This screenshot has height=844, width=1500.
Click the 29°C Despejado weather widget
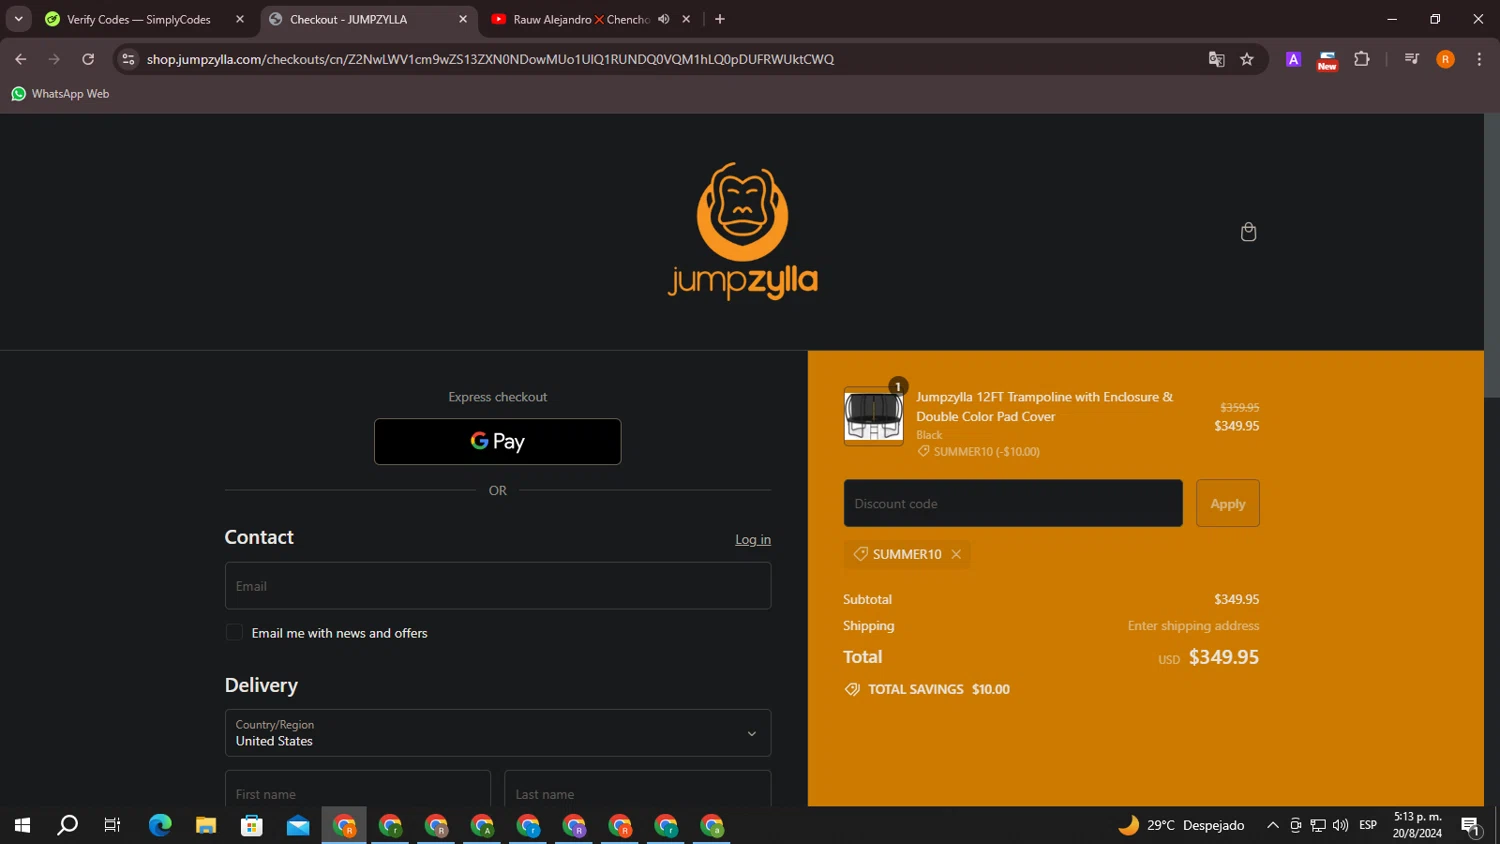click(1181, 825)
